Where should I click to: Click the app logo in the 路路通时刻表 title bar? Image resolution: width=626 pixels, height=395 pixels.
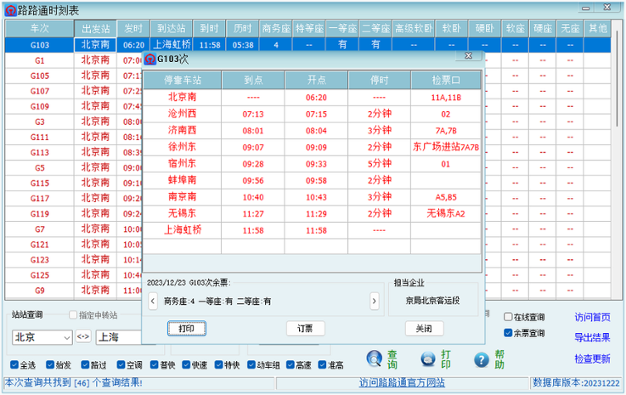[x=11, y=10]
